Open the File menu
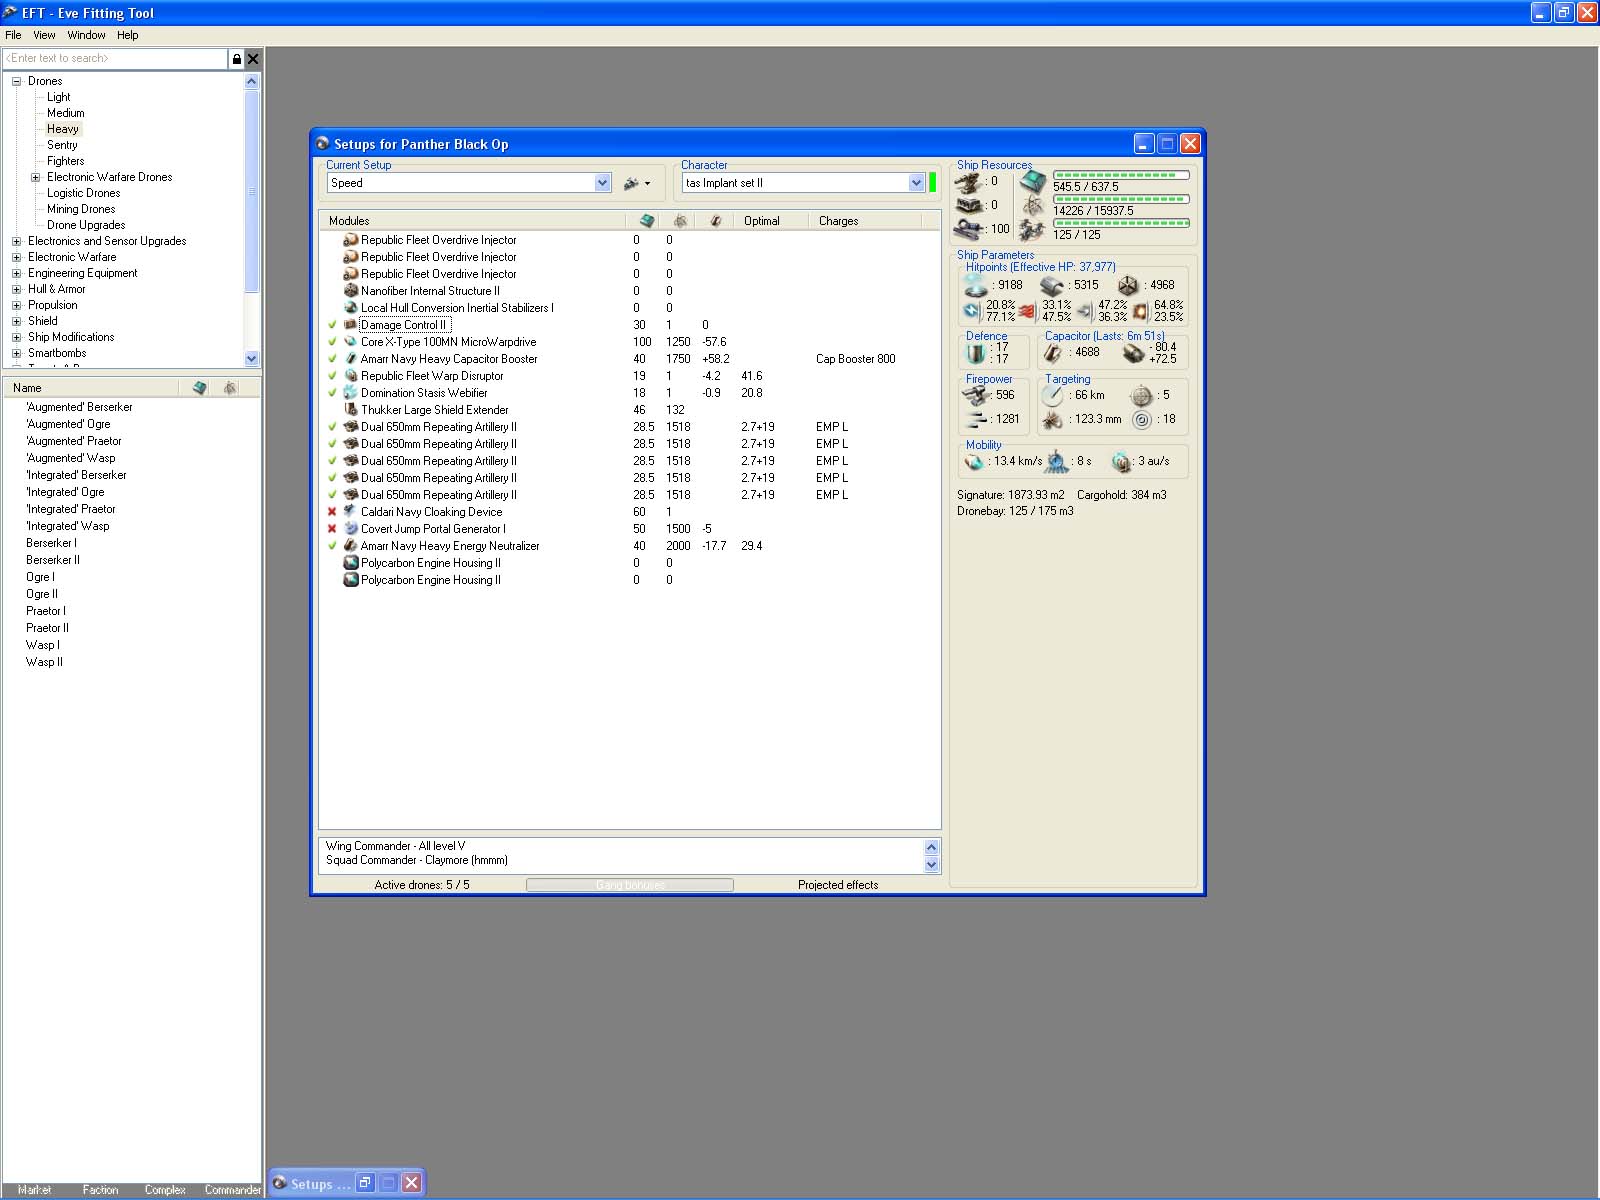 13,35
